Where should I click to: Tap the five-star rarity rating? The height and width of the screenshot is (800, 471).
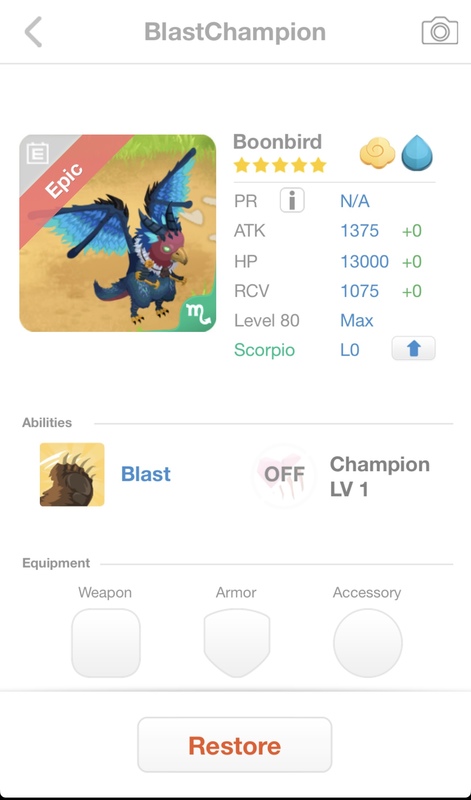(x=280, y=165)
